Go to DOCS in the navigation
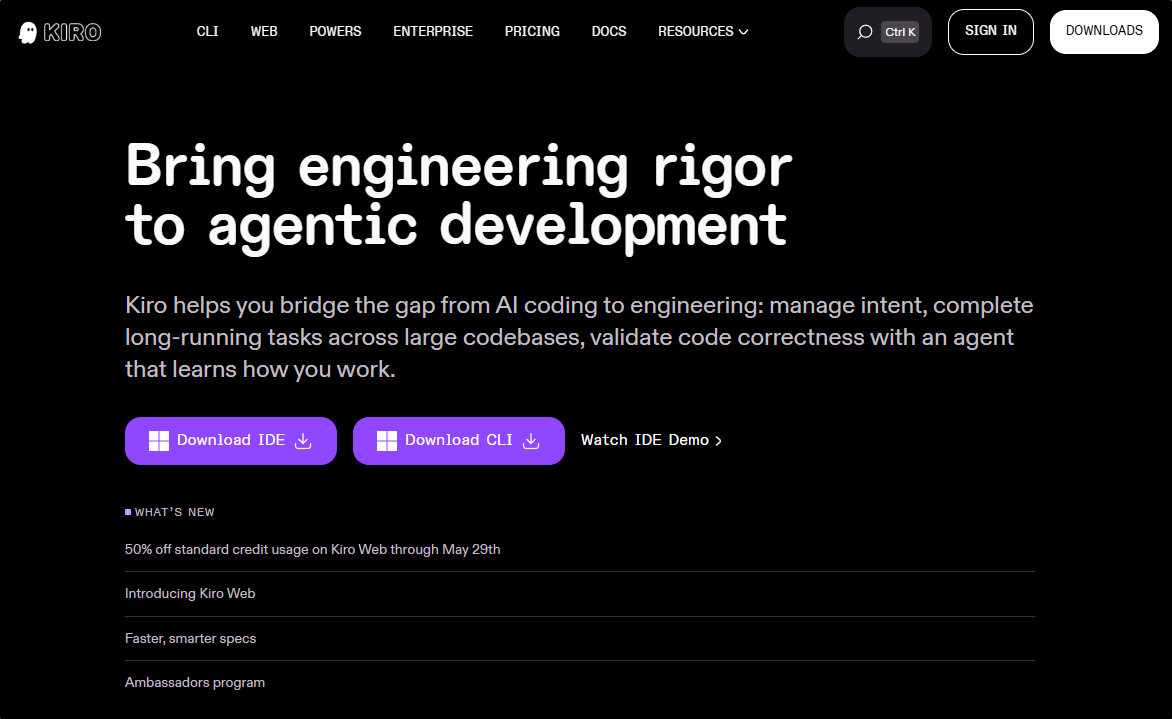Image resolution: width=1172 pixels, height=719 pixels. pos(608,31)
